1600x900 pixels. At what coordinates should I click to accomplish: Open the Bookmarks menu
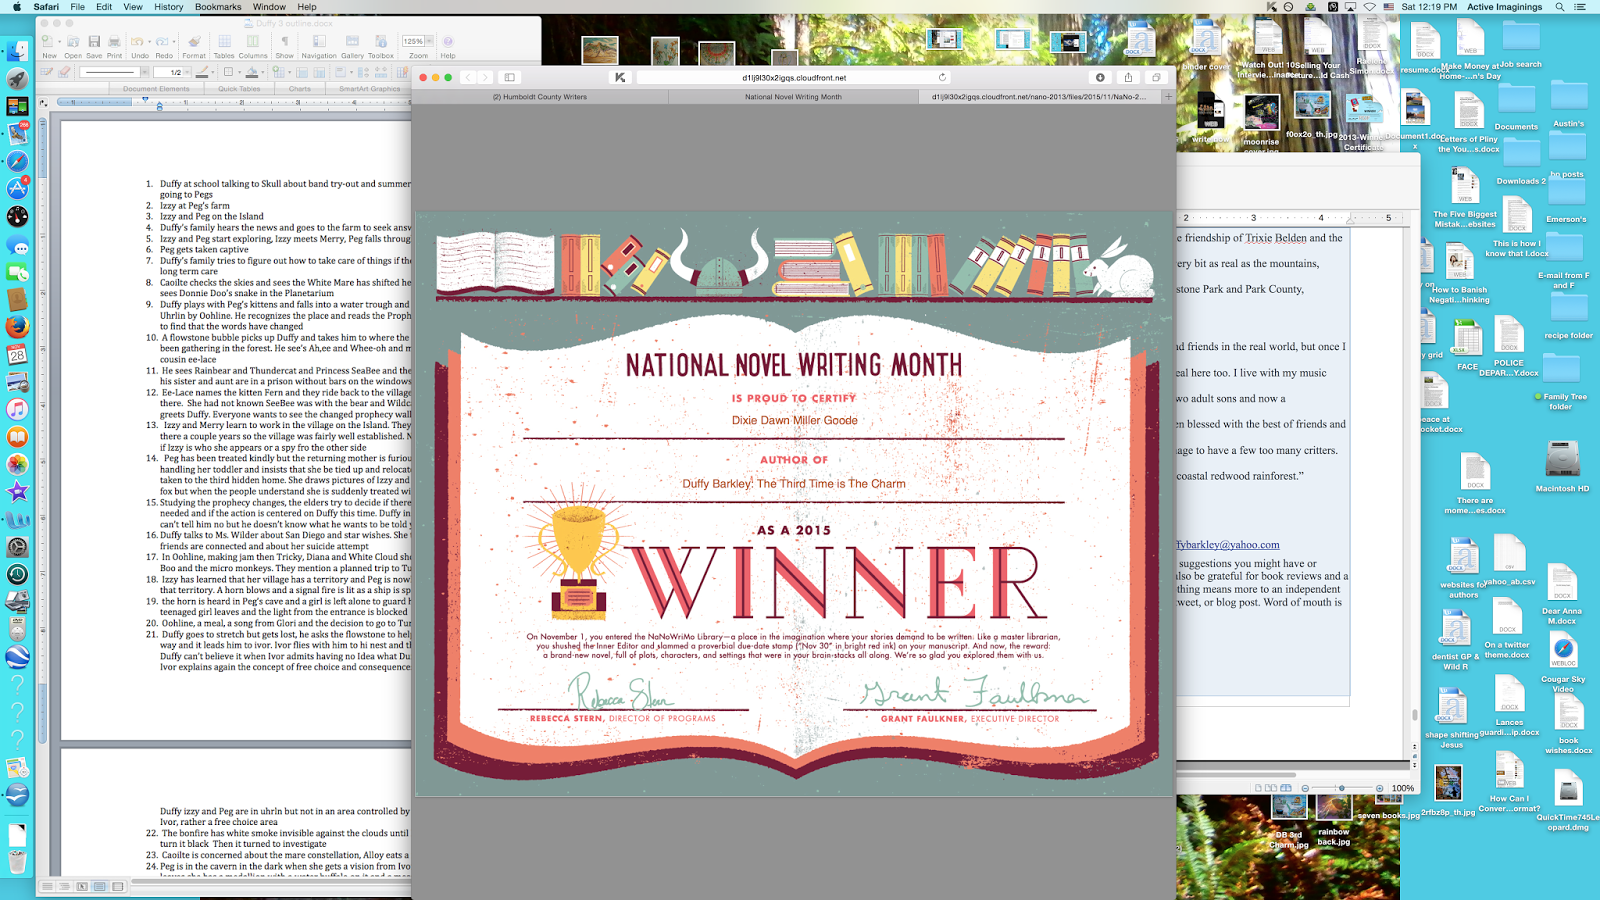point(218,7)
